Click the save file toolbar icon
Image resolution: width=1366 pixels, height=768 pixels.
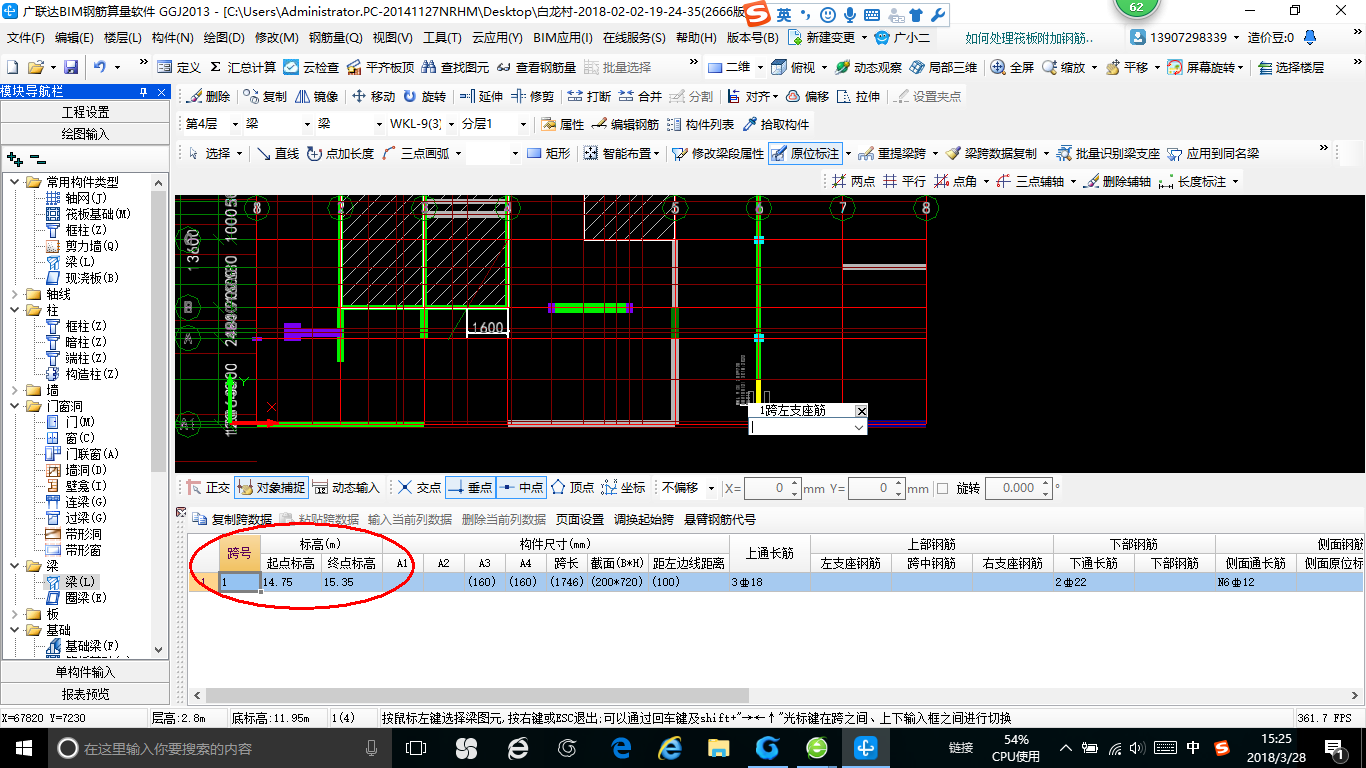pyautogui.click(x=71, y=67)
